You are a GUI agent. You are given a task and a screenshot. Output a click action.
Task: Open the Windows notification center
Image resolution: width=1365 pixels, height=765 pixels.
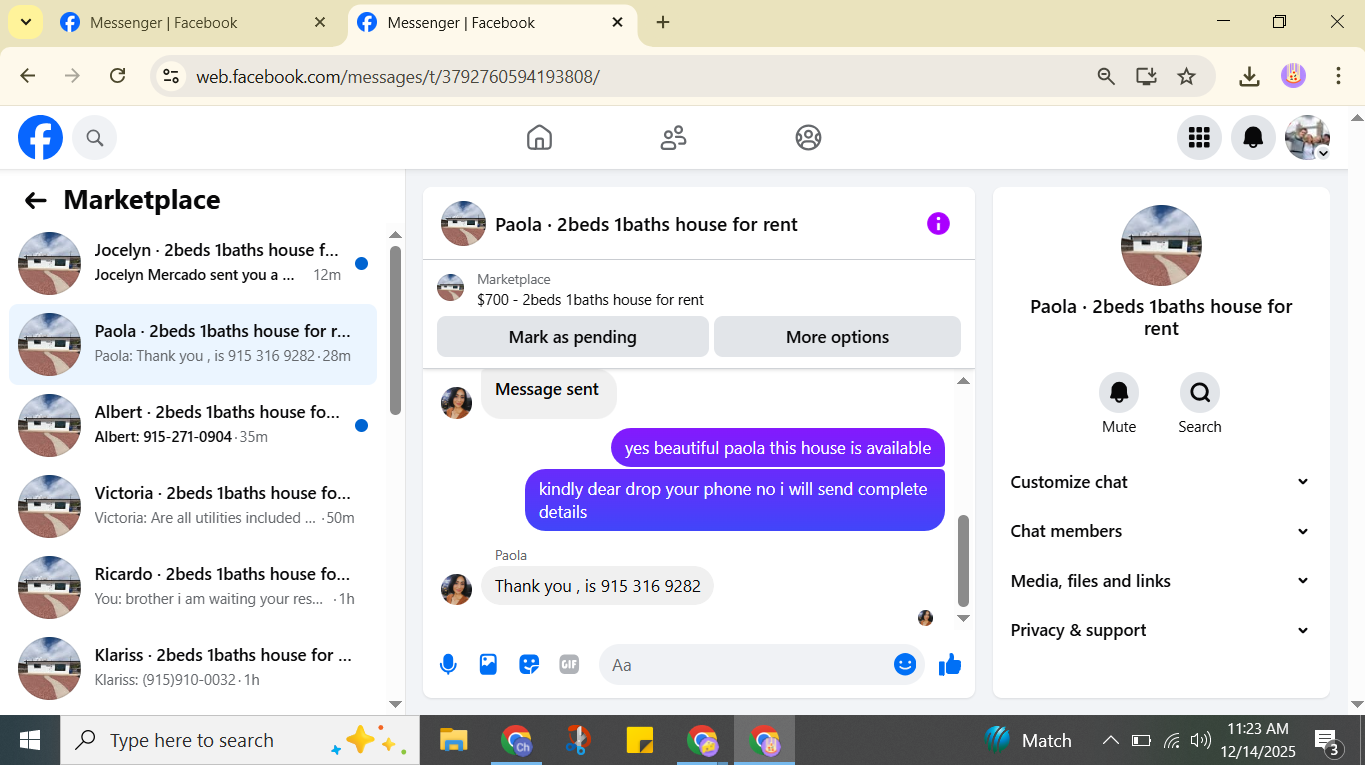(1327, 741)
